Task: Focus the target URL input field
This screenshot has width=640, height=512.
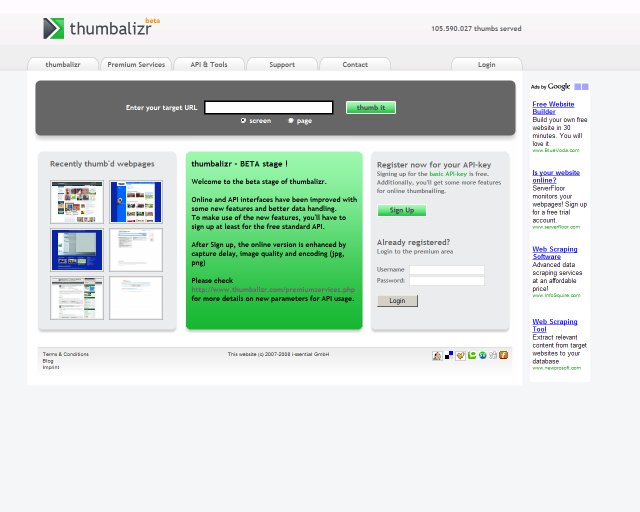Action: [269, 107]
